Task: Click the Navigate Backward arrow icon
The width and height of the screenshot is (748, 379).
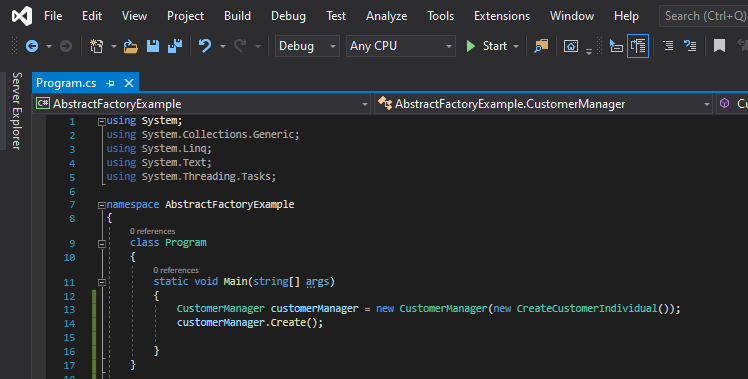Action: click(32, 46)
